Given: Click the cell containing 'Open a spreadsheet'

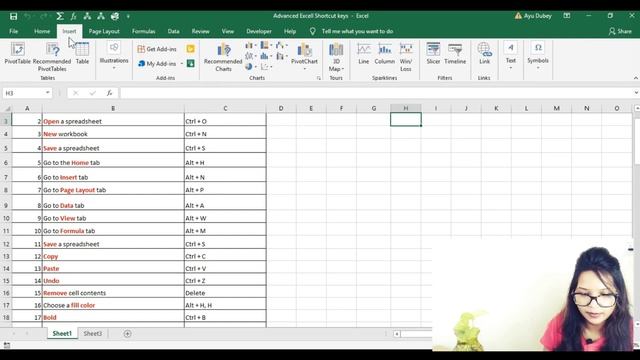Looking at the screenshot, I should (113, 121).
